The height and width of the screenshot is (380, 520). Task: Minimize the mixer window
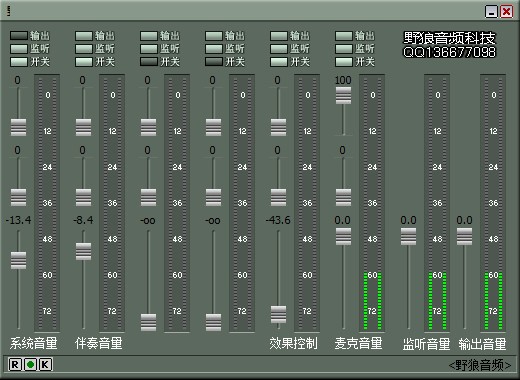click(x=491, y=12)
